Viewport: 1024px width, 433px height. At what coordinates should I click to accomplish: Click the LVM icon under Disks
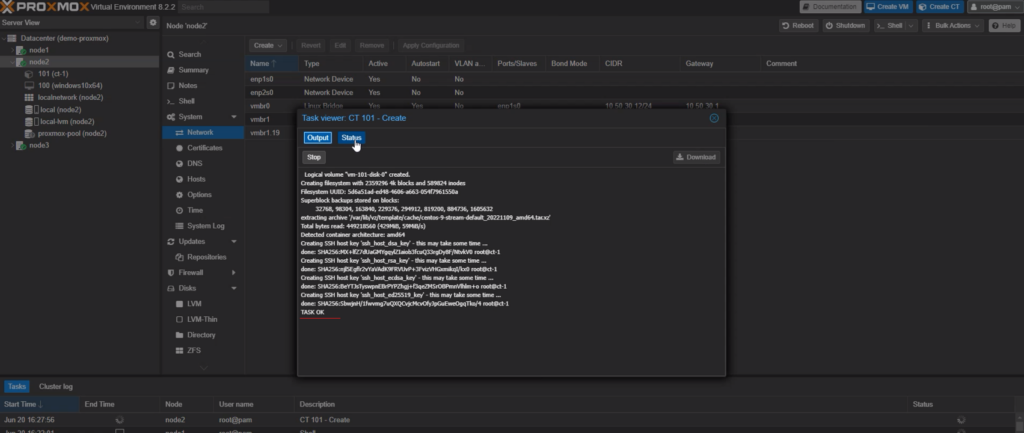(x=180, y=304)
